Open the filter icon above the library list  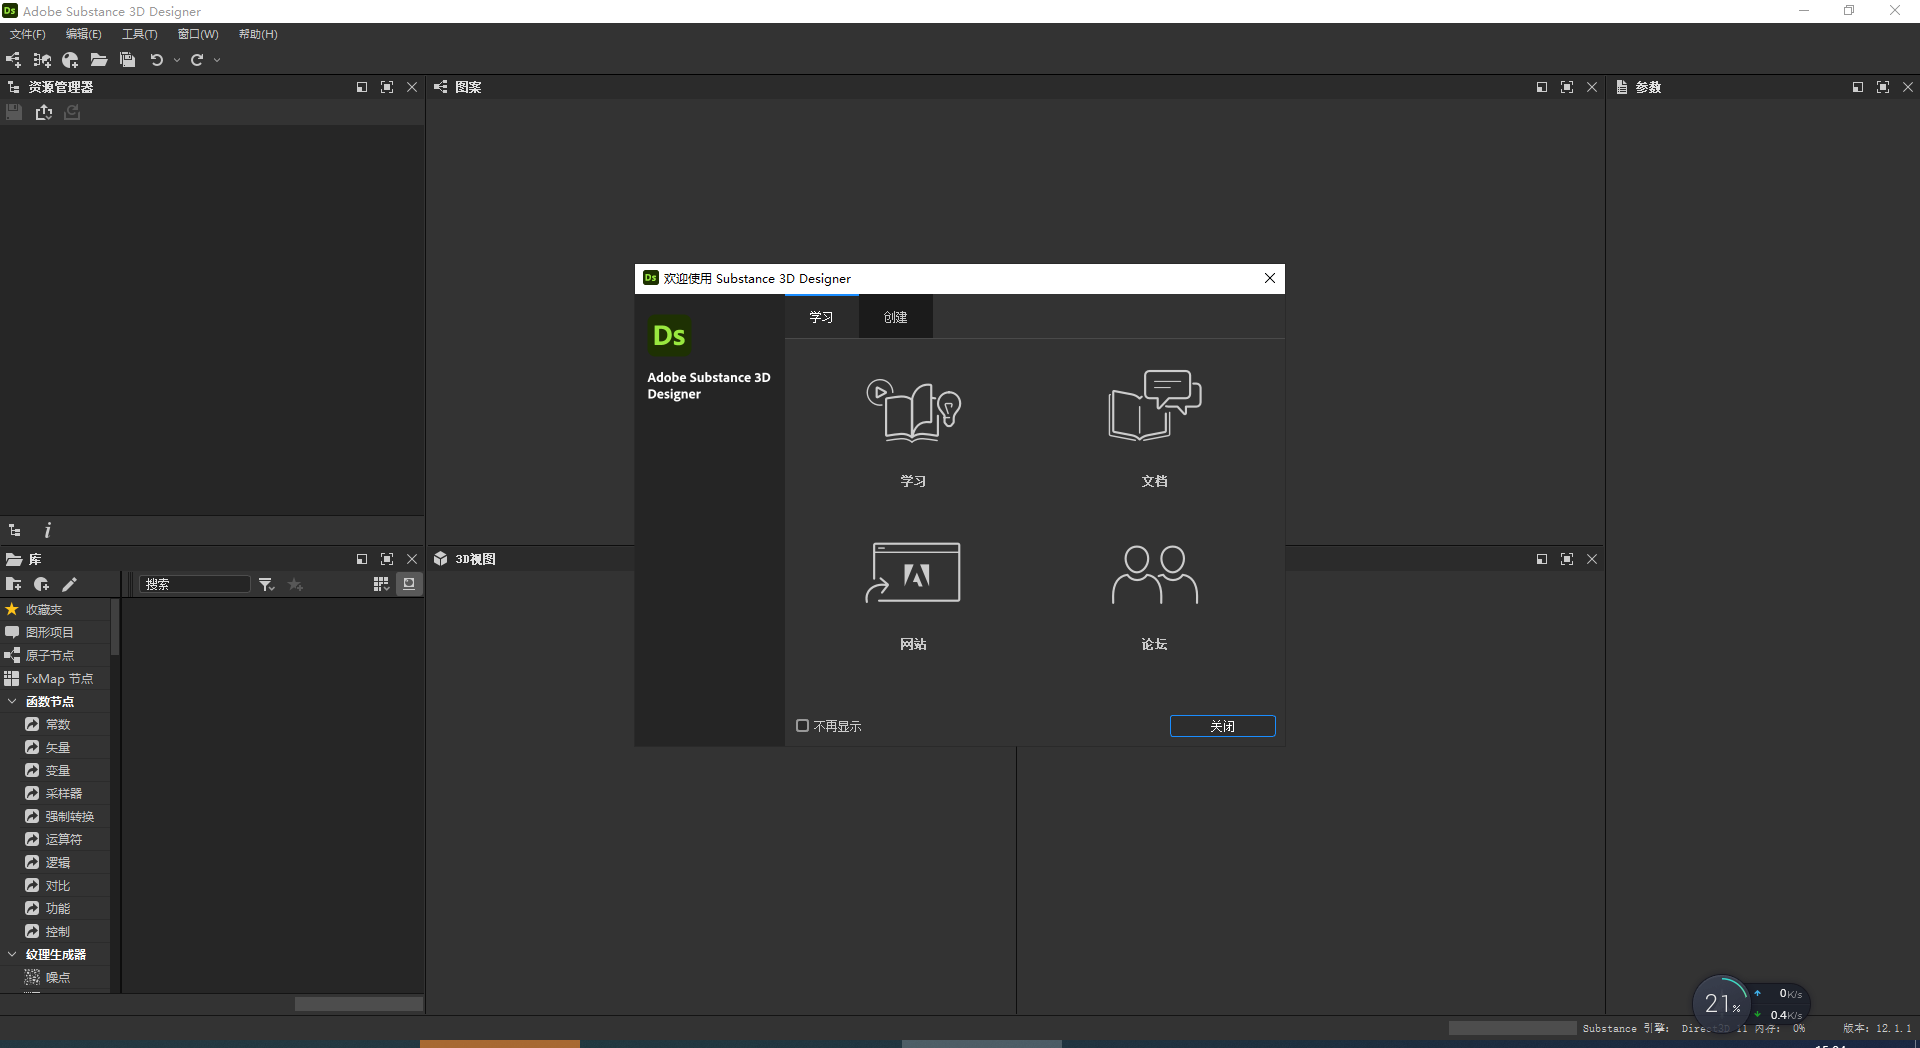point(265,584)
